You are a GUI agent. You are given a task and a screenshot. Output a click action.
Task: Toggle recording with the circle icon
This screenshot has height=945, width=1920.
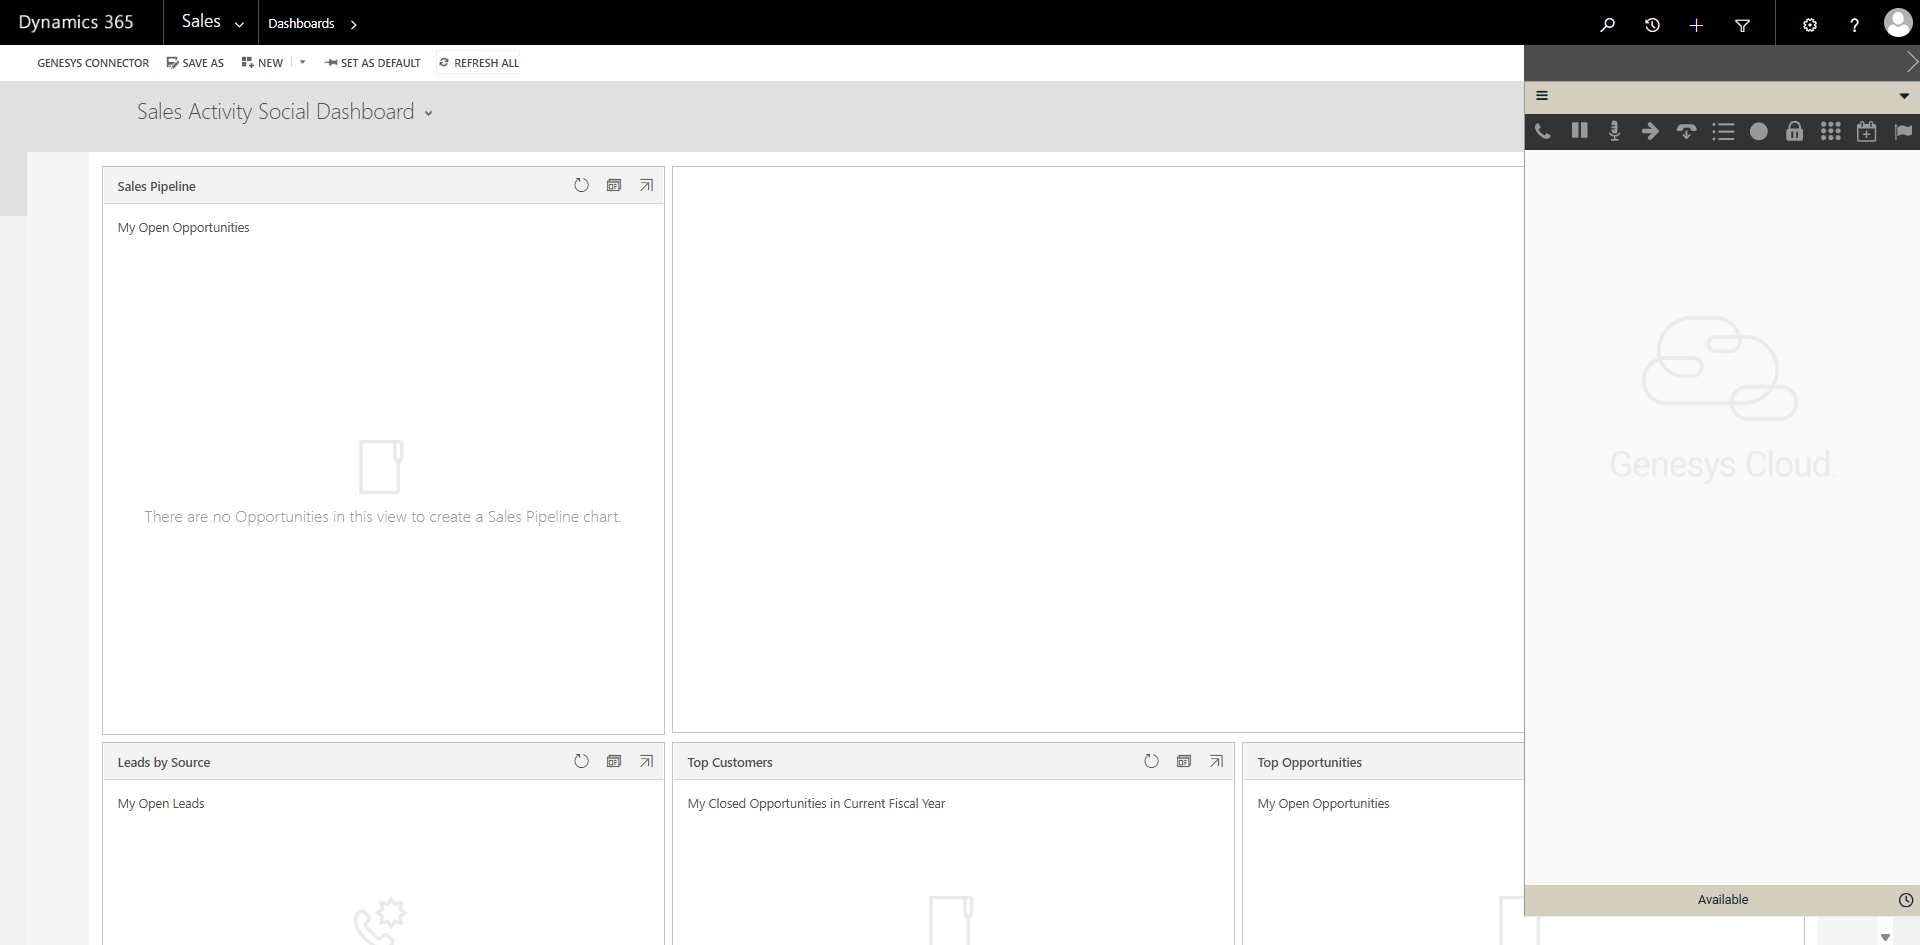[x=1758, y=131]
